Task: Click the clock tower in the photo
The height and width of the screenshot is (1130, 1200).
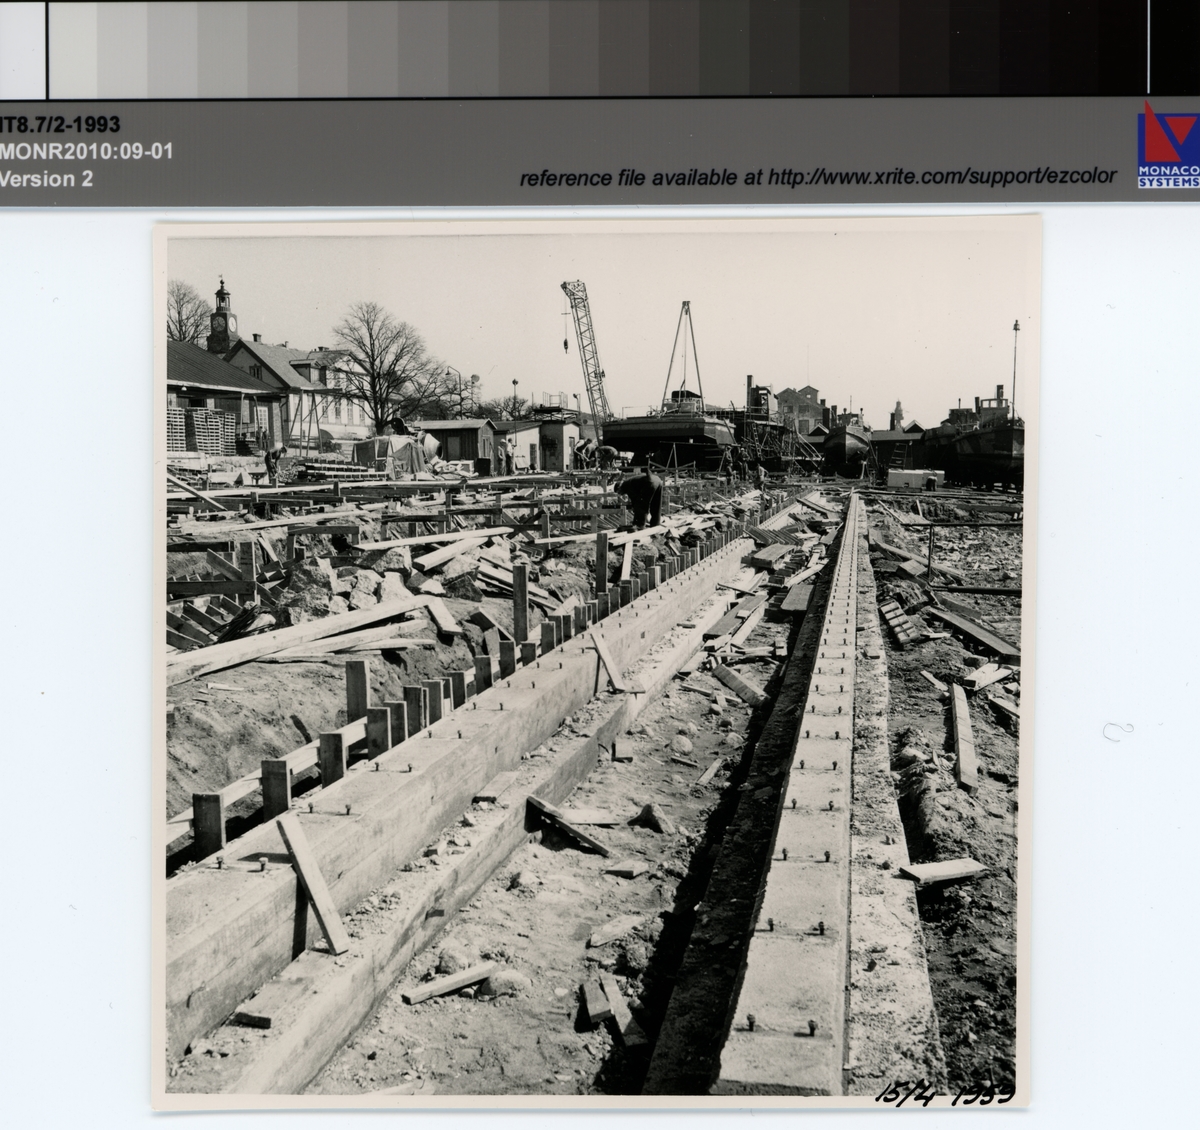Action: 221,315
